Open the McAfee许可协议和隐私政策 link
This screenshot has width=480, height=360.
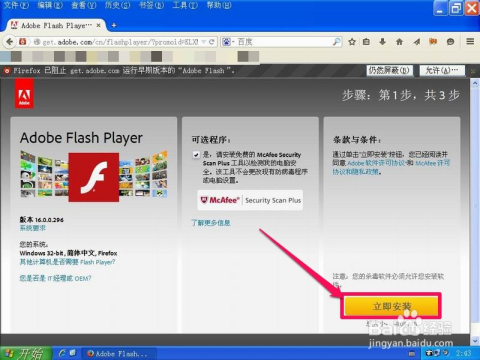[391, 167]
